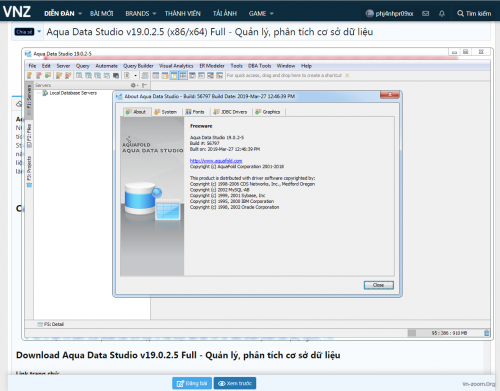Click the Freeware label in About dialog
Screen dimensions: 500x391
coord(201,126)
